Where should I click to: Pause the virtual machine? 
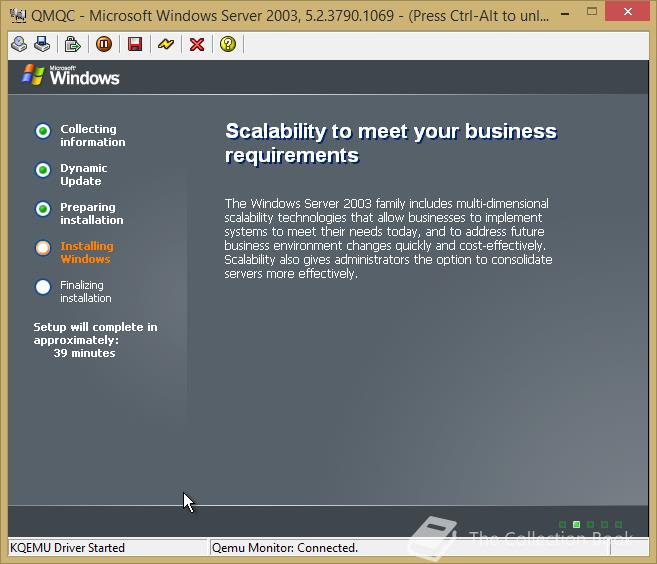[104, 44]
